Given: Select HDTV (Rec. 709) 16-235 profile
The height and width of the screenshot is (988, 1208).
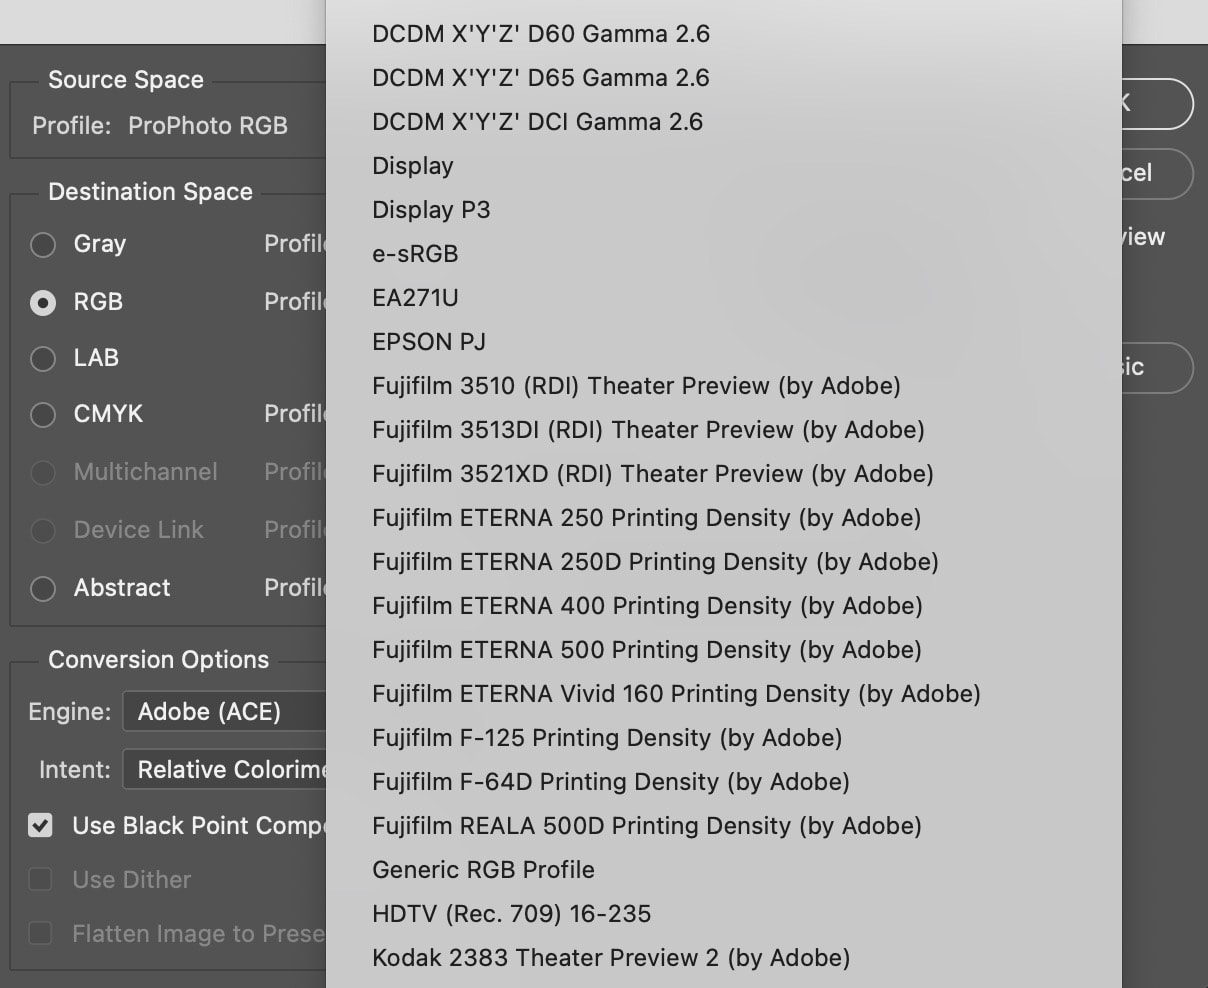Looking at the screenshot, I should point(511,914).
